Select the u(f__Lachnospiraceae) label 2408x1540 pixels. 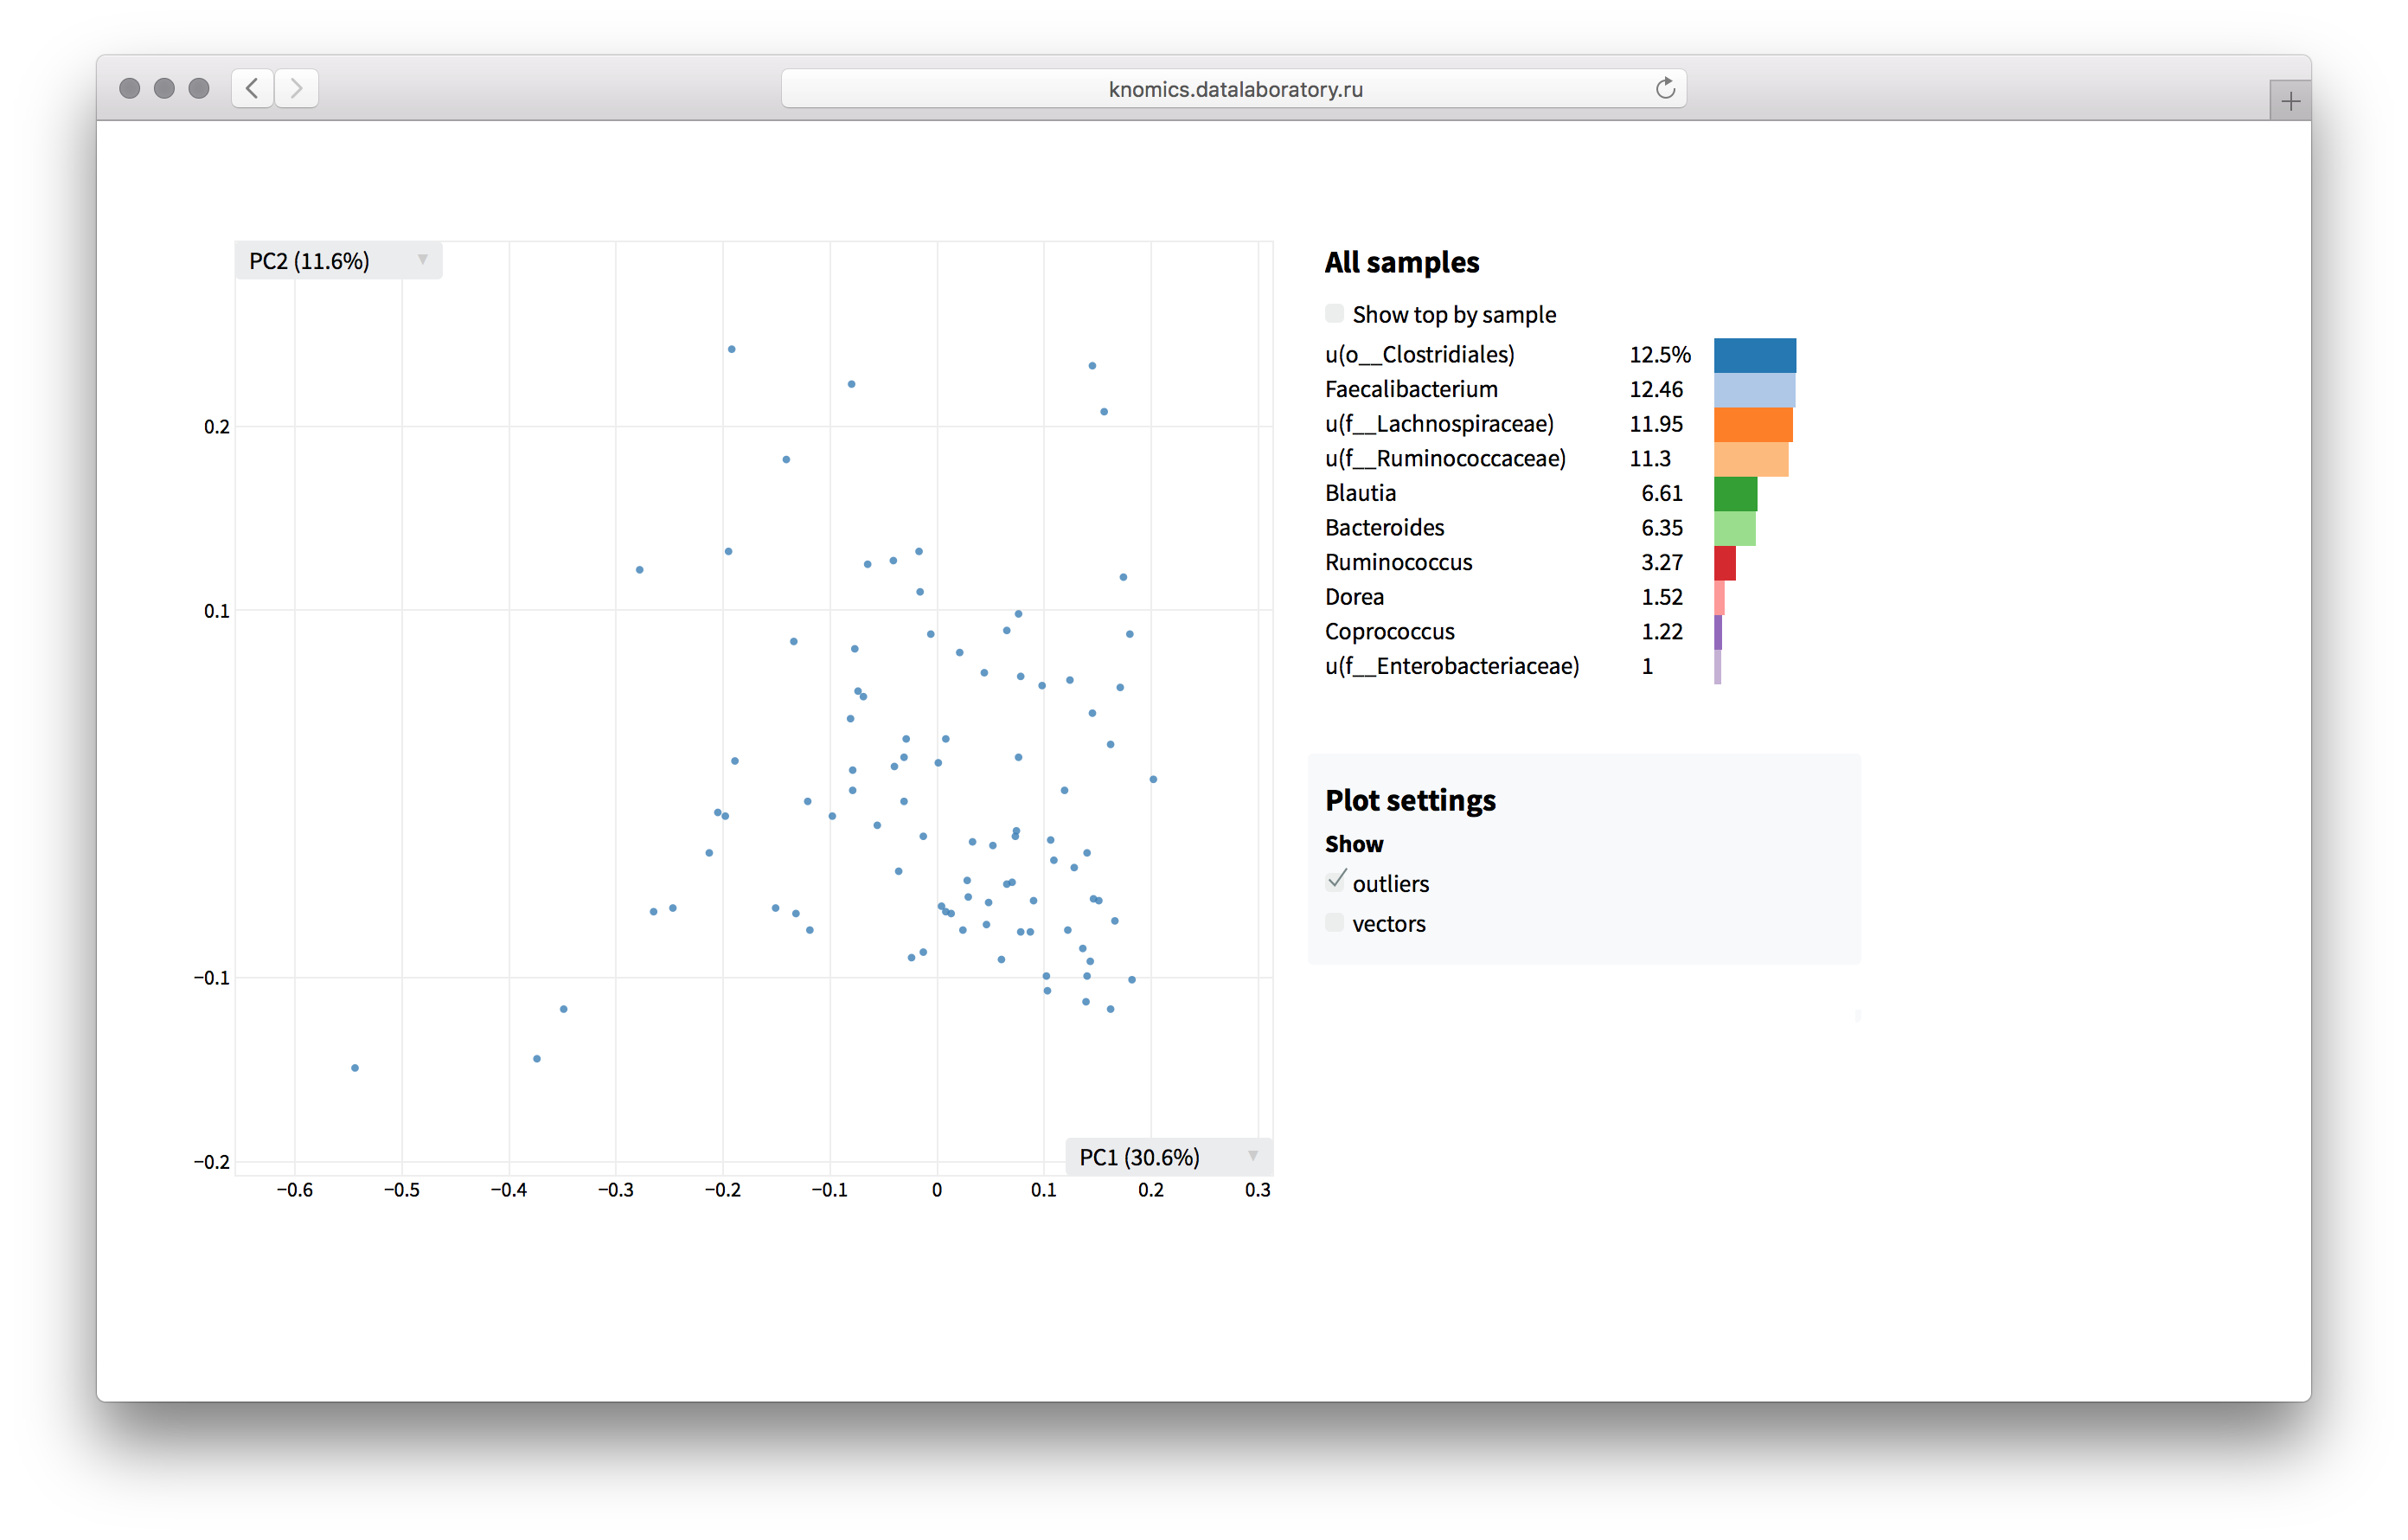tap(1439, 424)
